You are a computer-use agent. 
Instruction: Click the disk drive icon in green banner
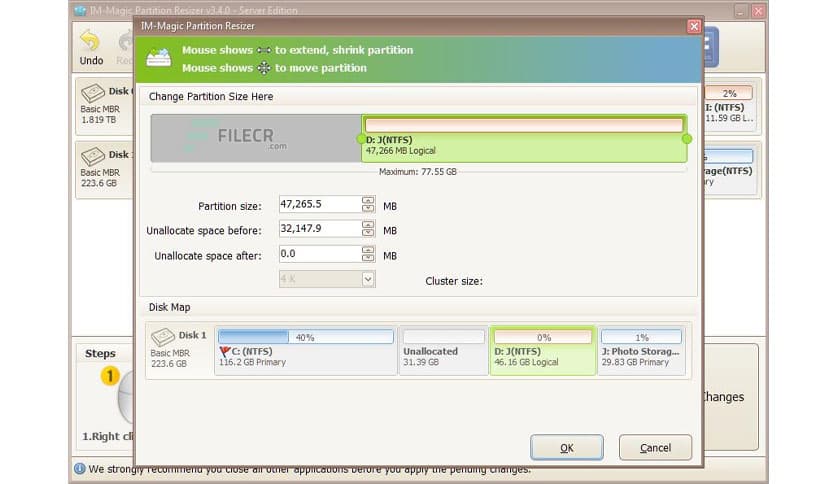pos(159,58)
